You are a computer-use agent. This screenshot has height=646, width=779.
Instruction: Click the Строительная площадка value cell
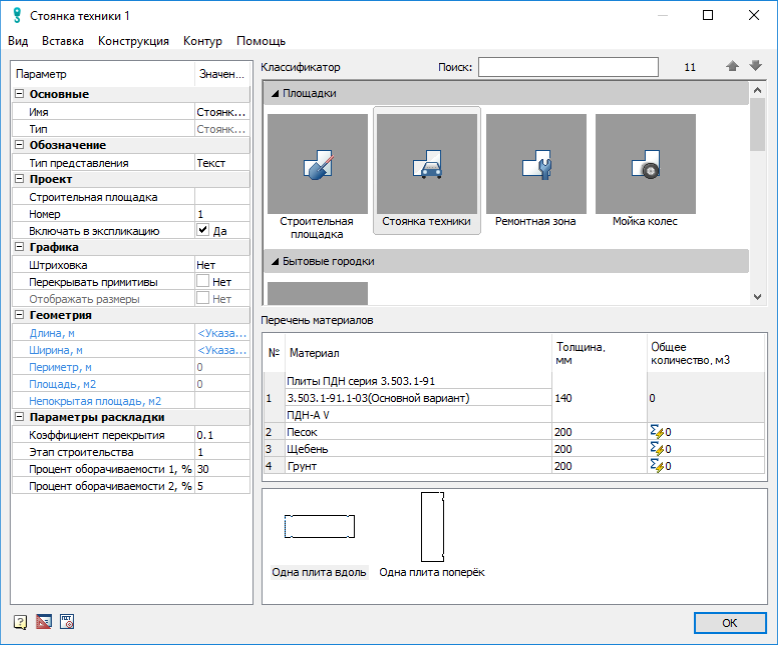(222, 197)
